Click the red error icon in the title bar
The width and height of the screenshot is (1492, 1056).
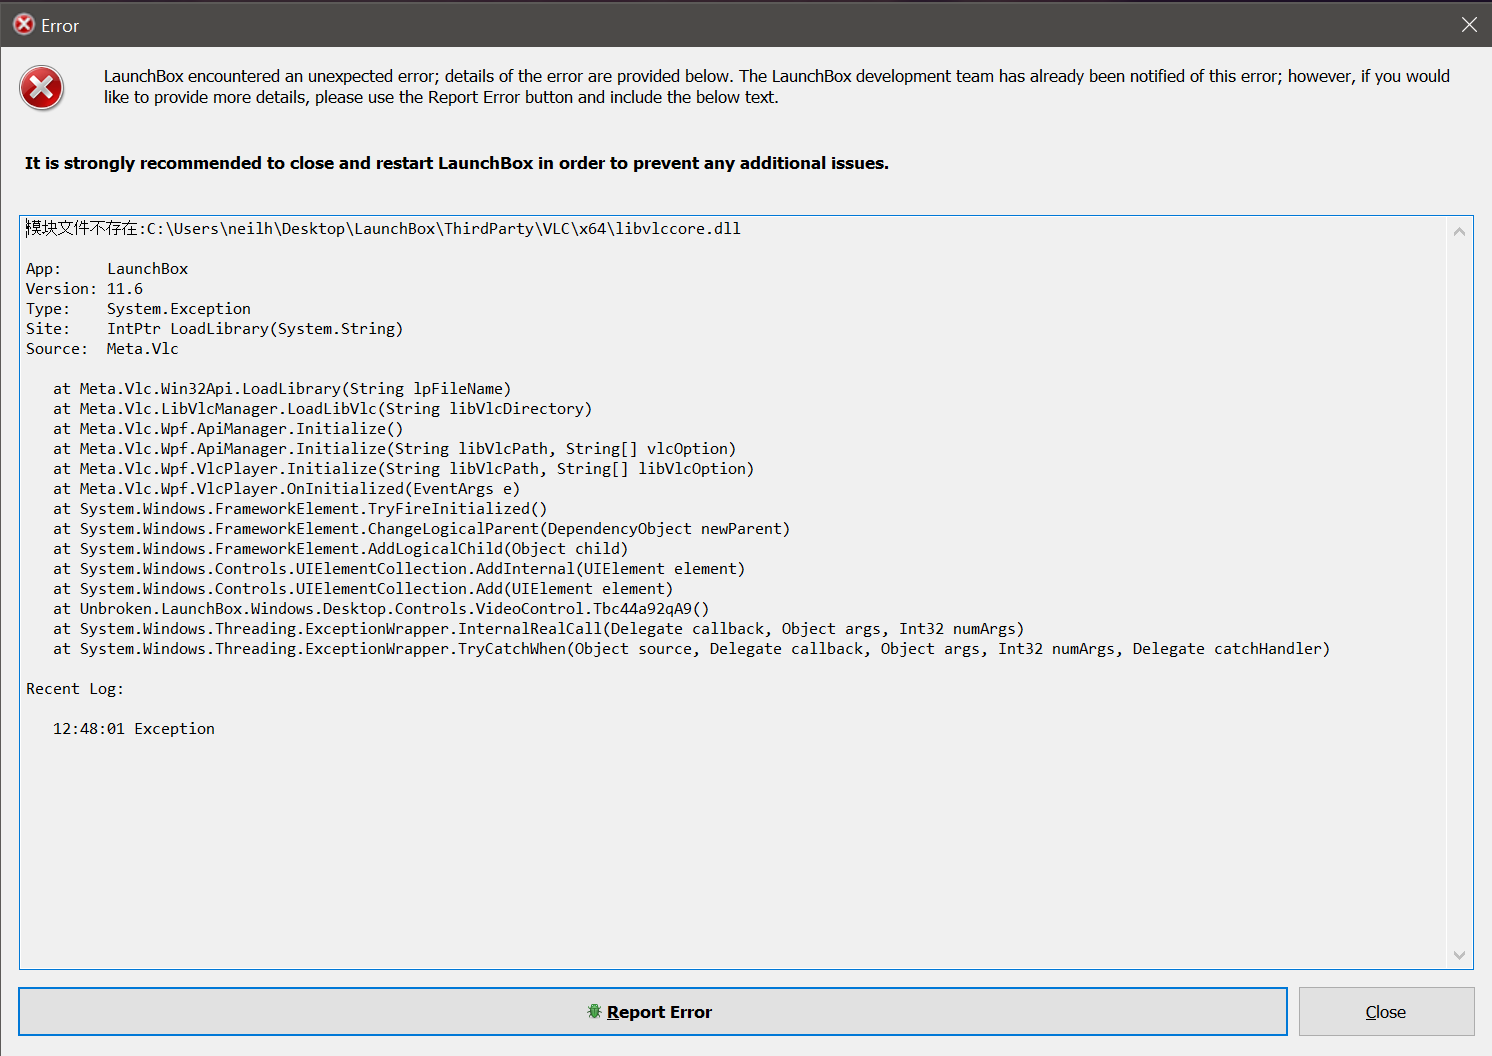24,24
